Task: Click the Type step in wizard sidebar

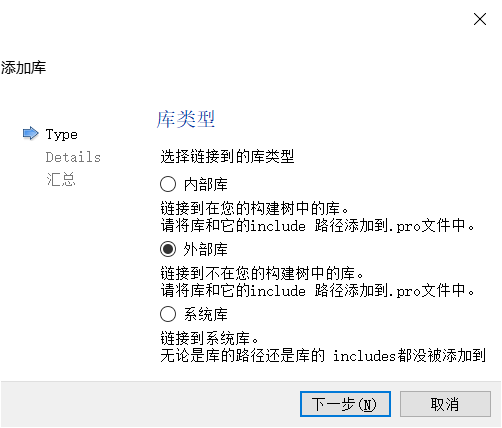Action: tap(62, 134)
